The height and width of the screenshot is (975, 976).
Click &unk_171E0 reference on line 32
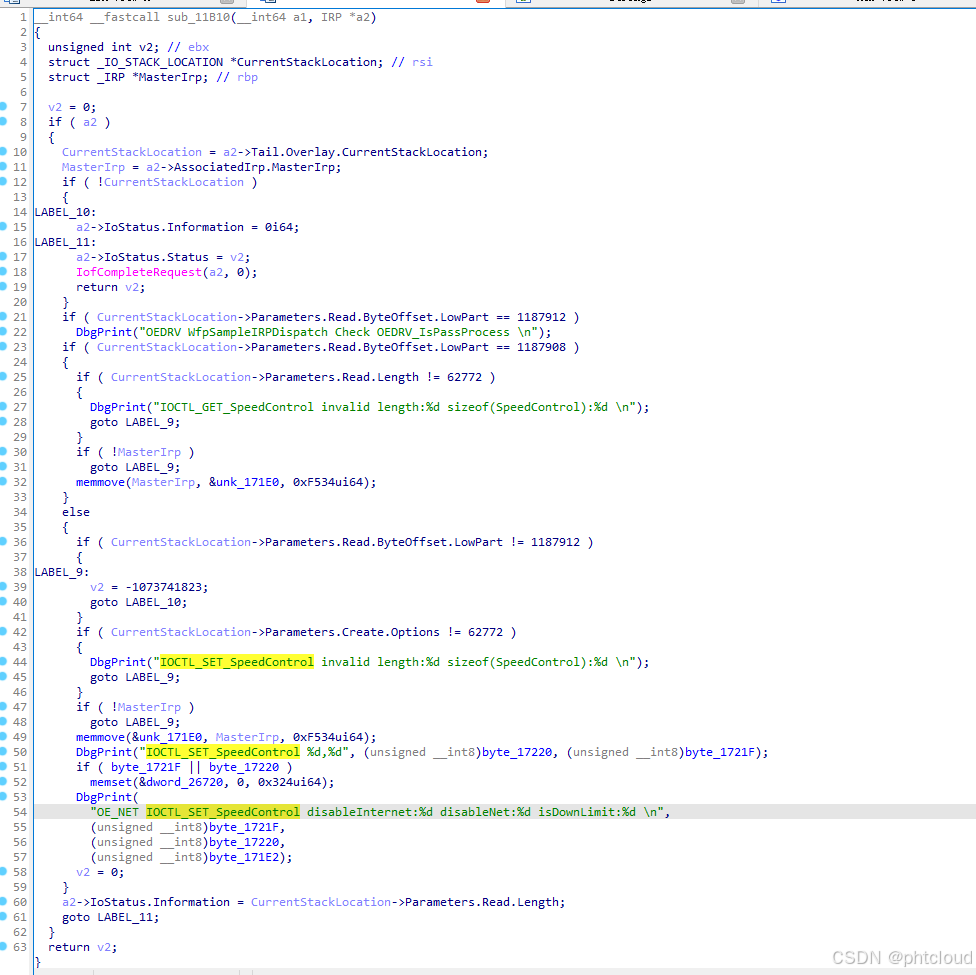click(x=243, y=482)
